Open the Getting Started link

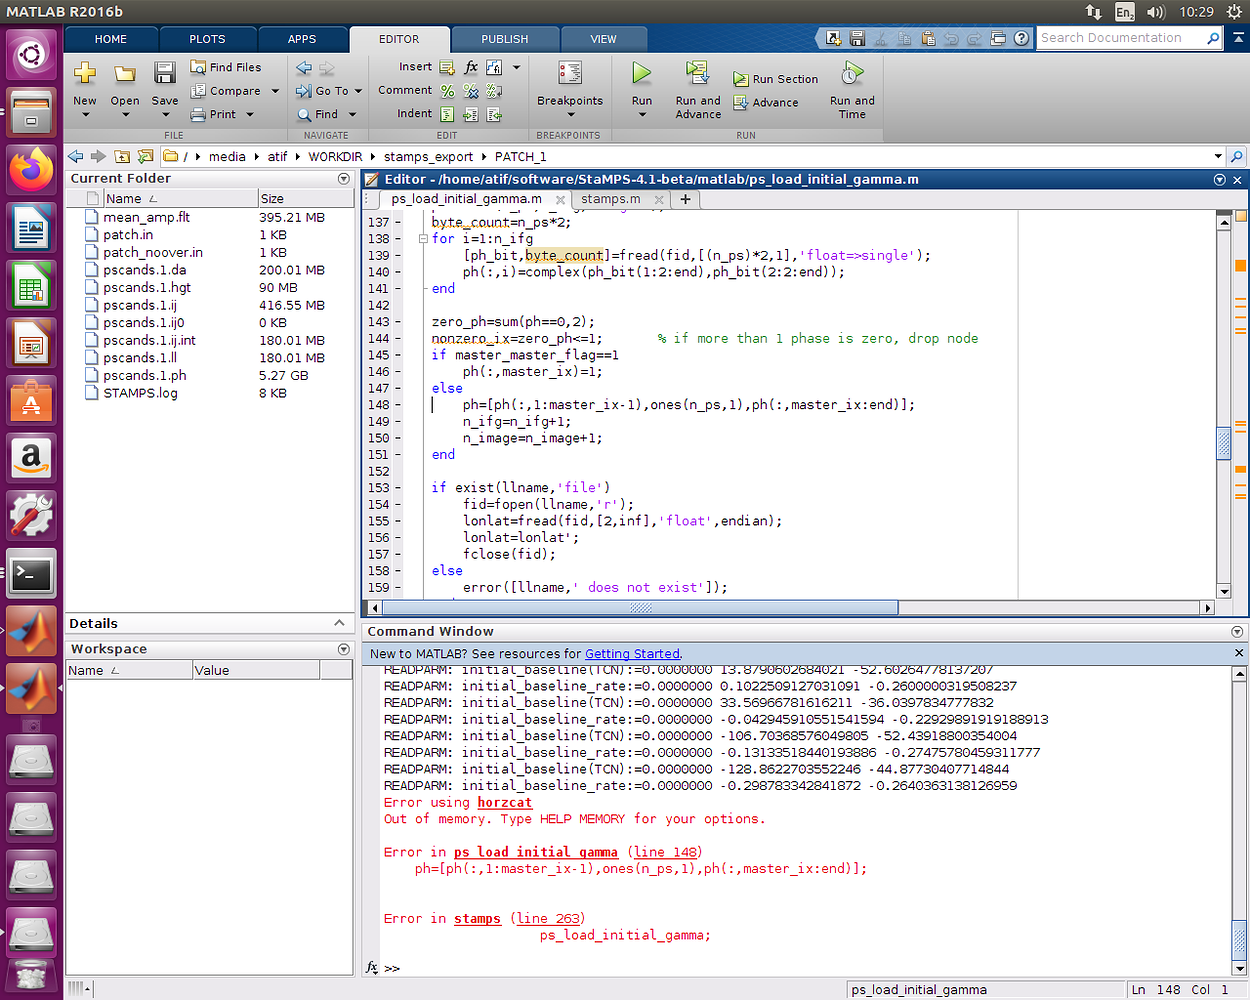pos(632,653)
